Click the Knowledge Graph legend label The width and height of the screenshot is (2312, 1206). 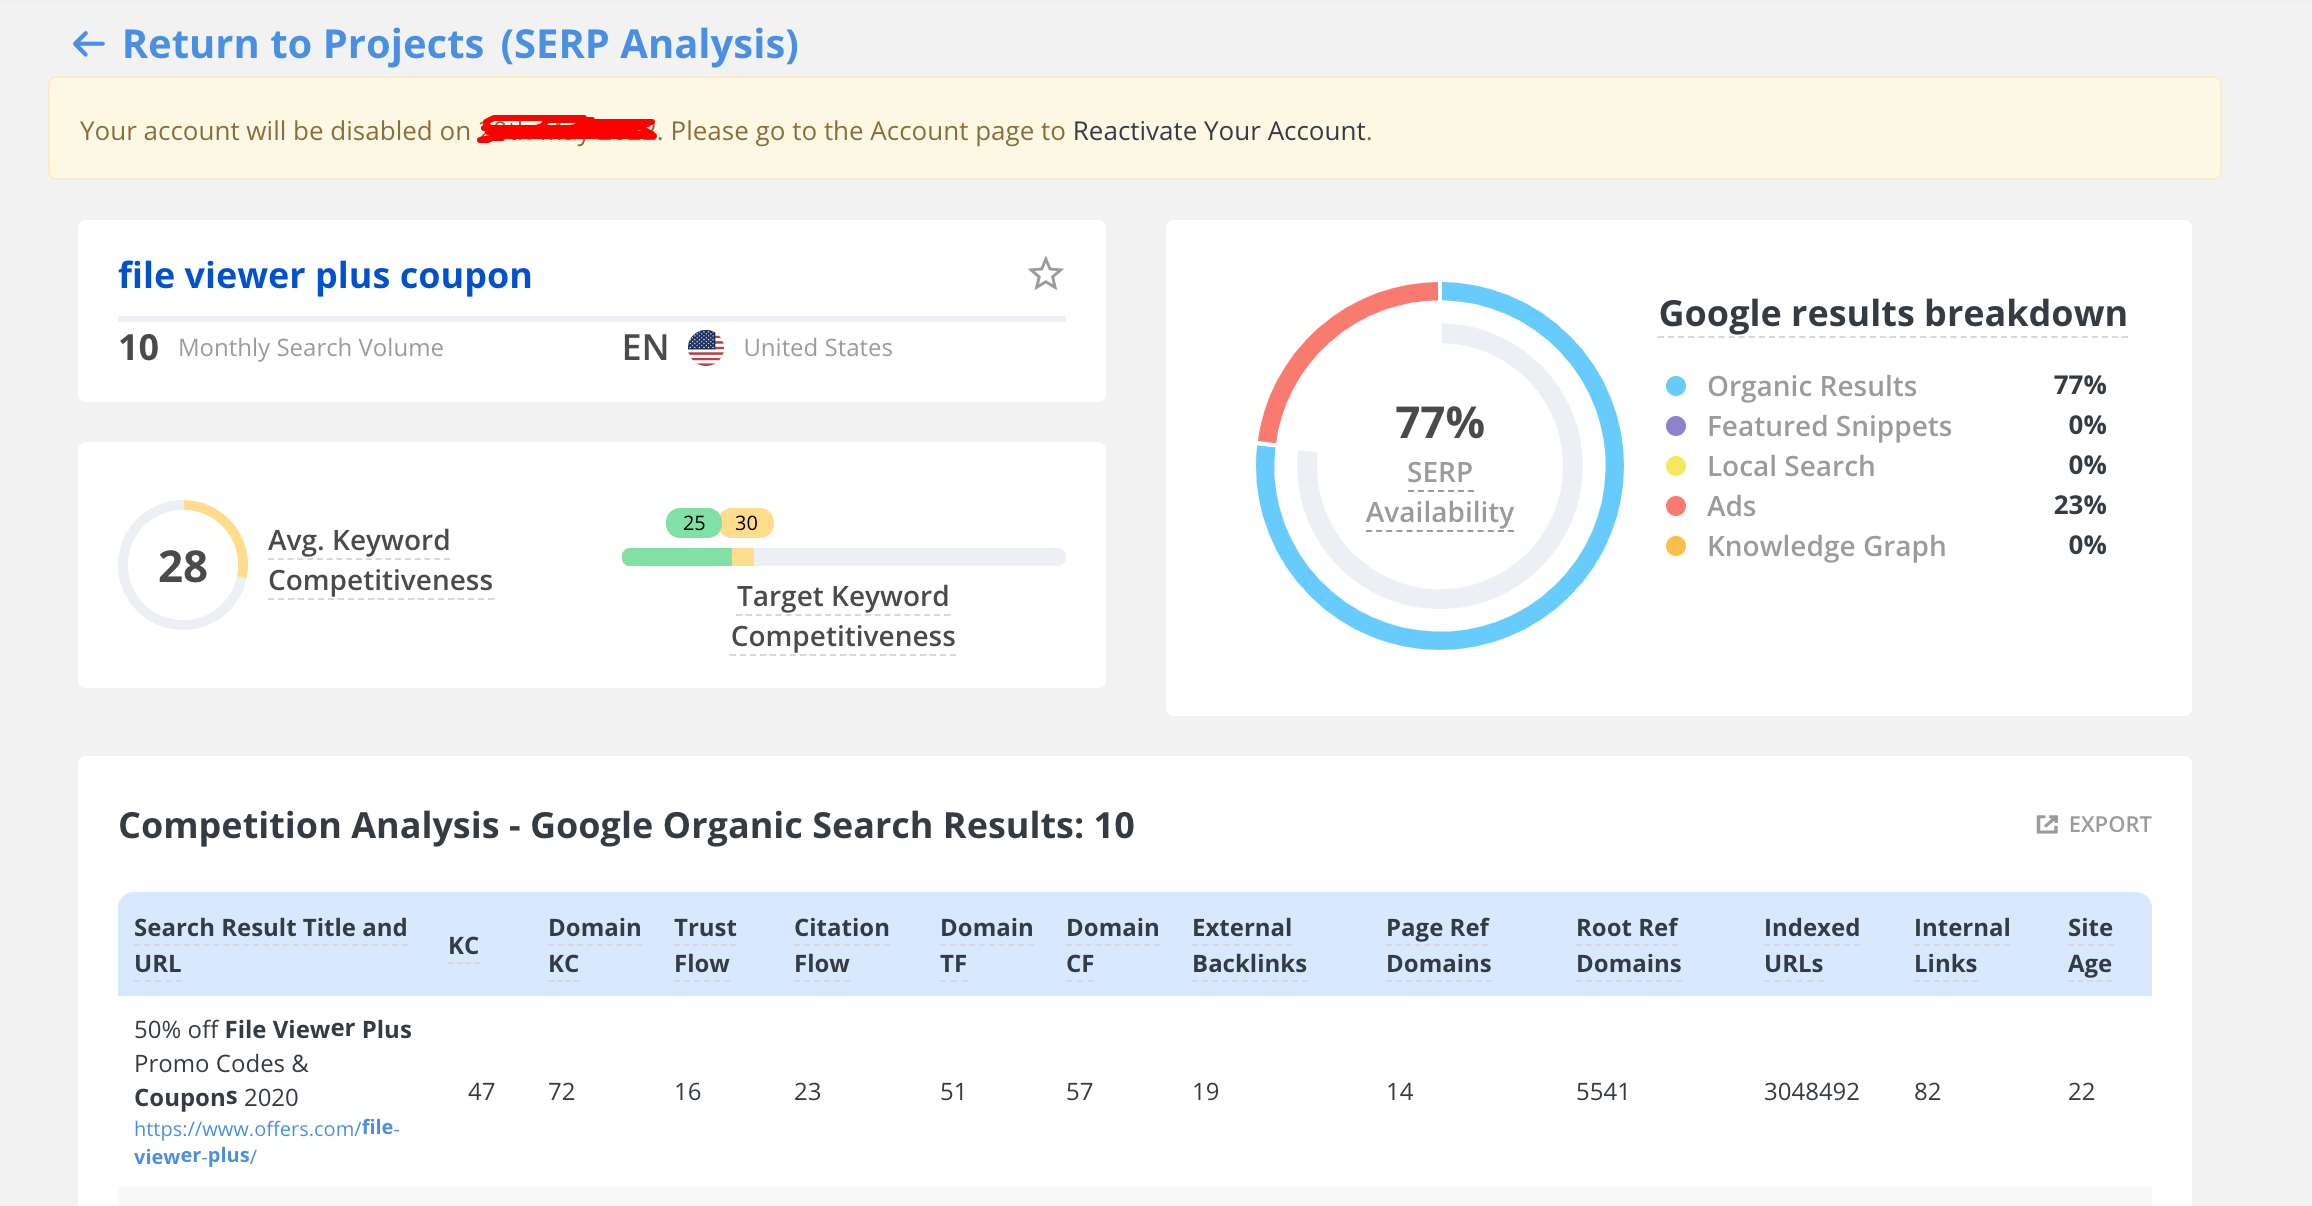coord(1826,546)
